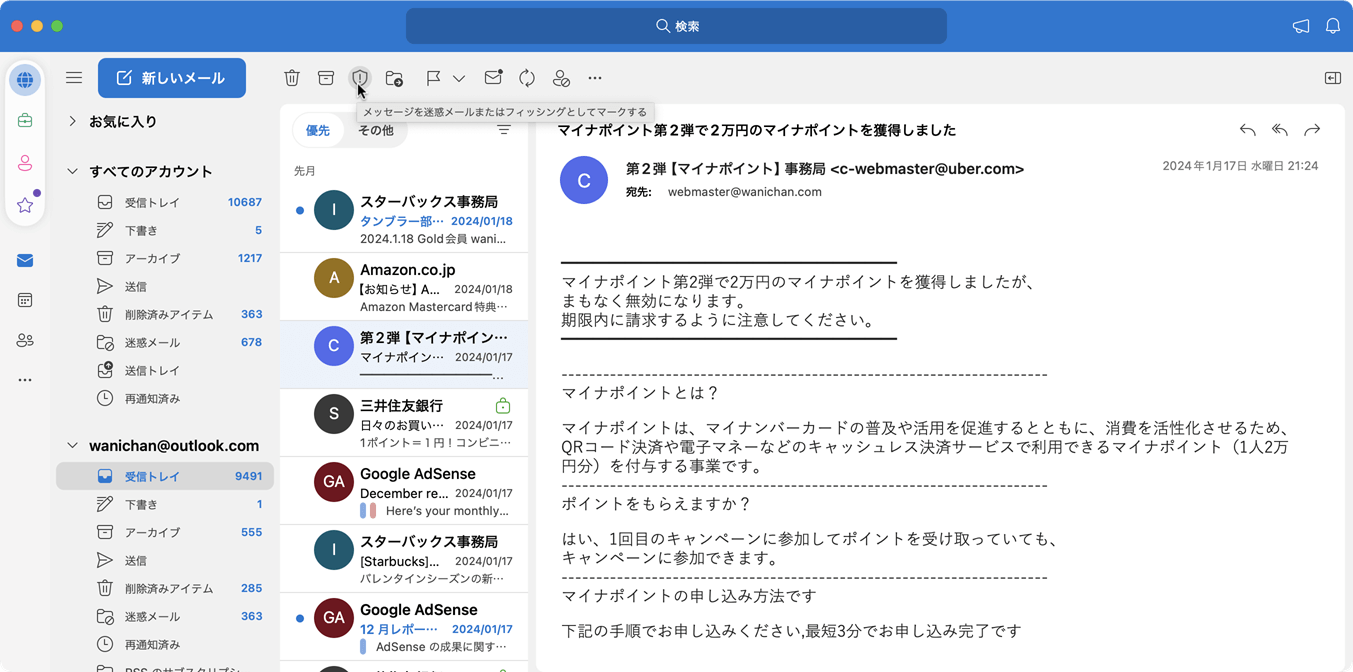
Task: Delete the selected email
Action: (291, 78)
